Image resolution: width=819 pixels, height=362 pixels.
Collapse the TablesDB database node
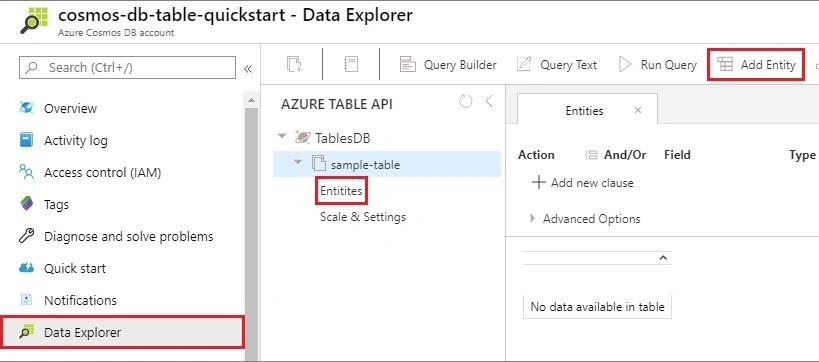pyautogui.click(x=283, y=136)
